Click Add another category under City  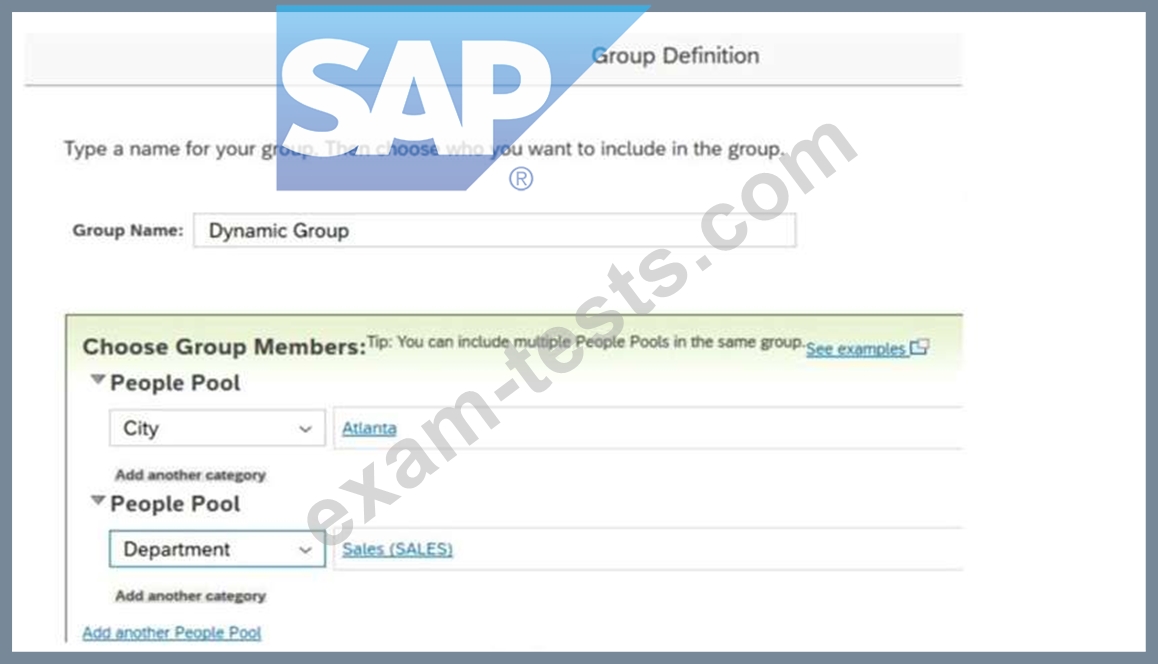point(191,475)
